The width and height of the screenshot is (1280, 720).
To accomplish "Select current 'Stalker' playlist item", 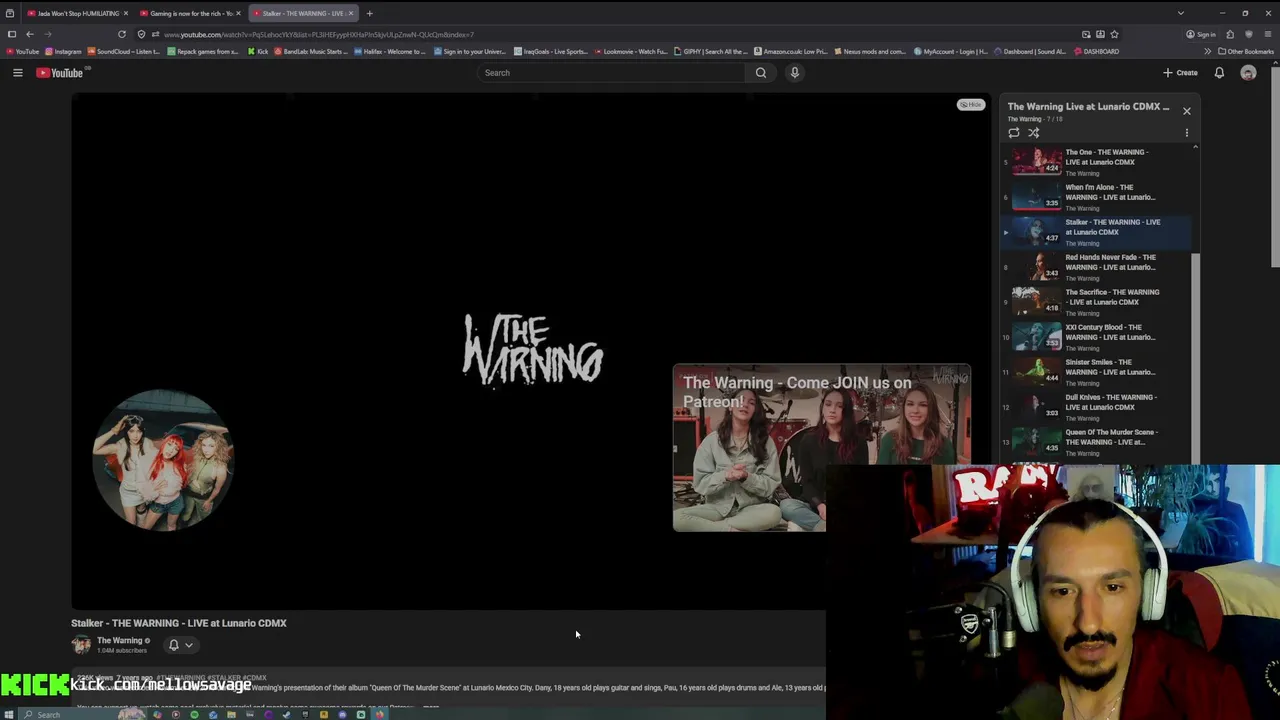I will (1097, 231).
